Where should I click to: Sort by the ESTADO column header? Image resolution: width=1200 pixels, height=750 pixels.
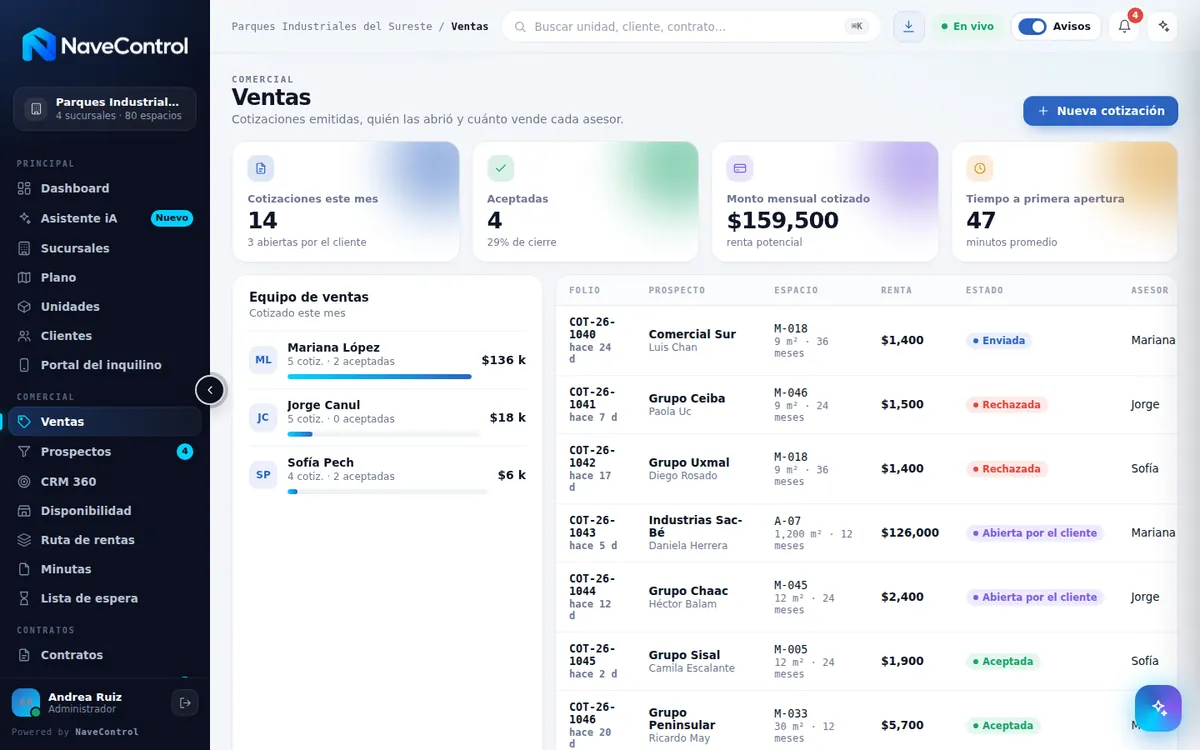984,290
